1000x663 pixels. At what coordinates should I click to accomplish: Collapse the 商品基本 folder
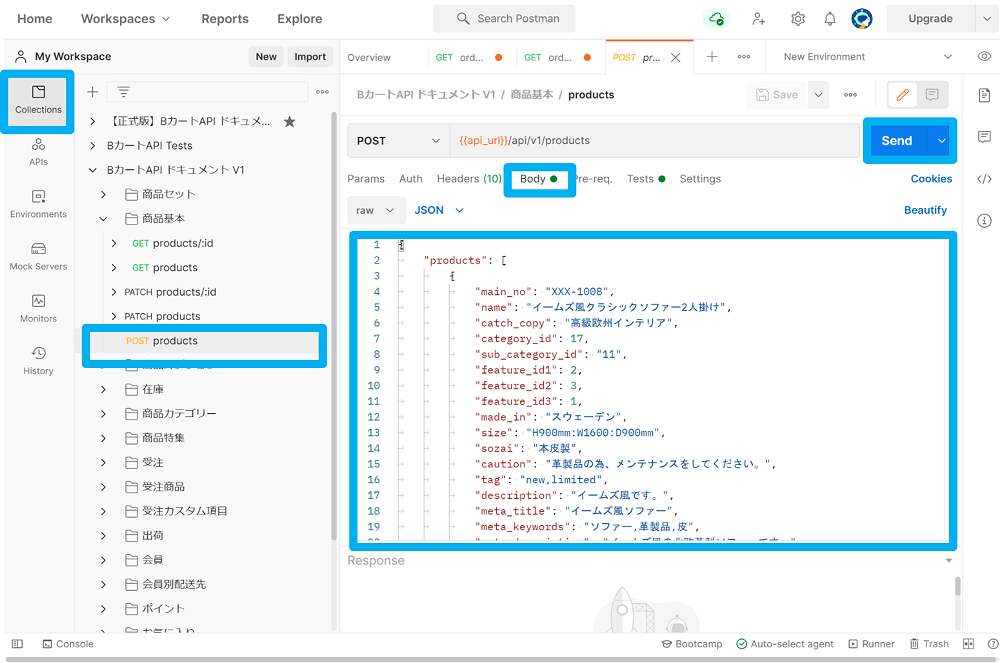pyautogui.click(x=103, y=219)
